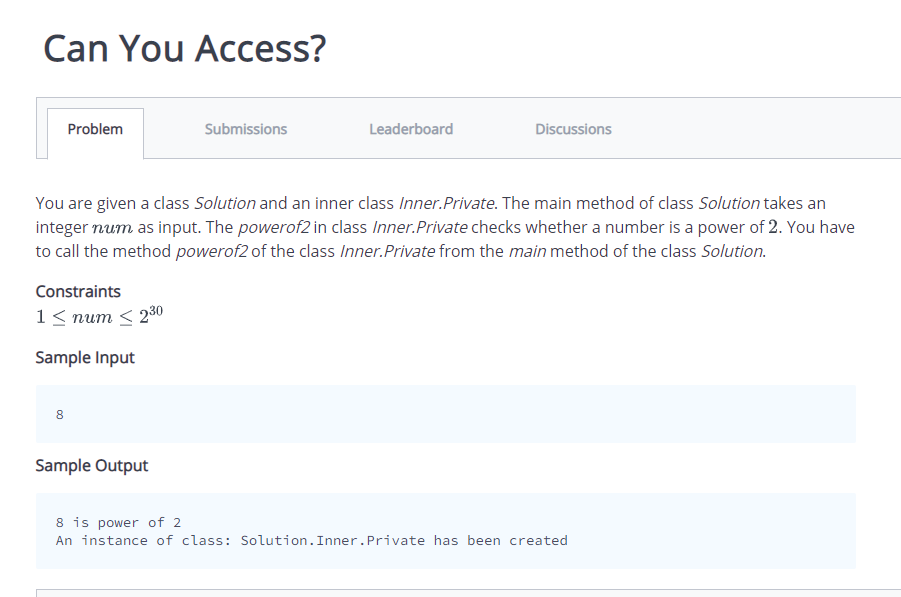The height and width of the screenshot is (597, 901).
Task: Click the num constraint formula
Action: click(x=99, y=316)
